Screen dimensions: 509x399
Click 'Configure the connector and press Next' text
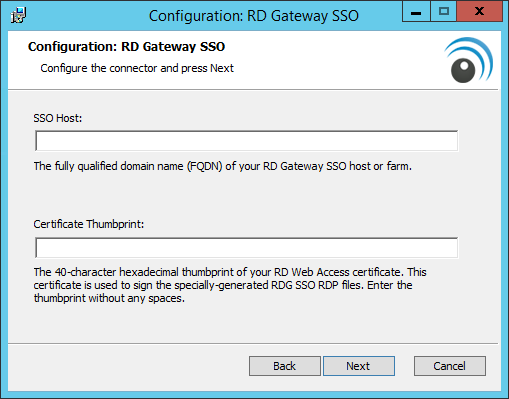(137, 68)
